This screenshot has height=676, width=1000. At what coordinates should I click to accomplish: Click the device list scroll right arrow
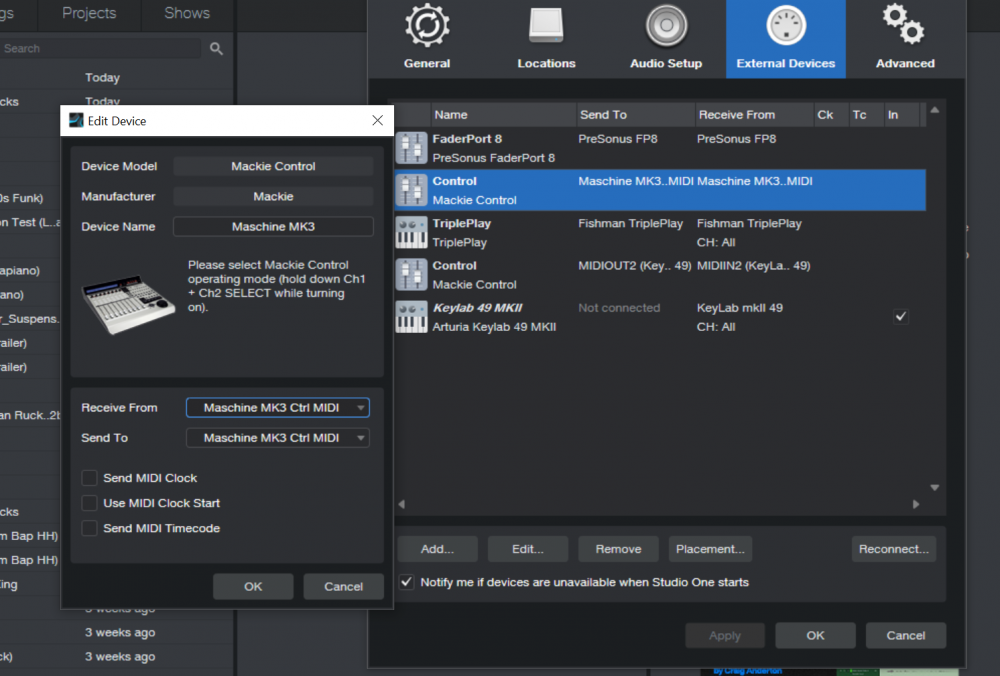click(x=916, y=504)
